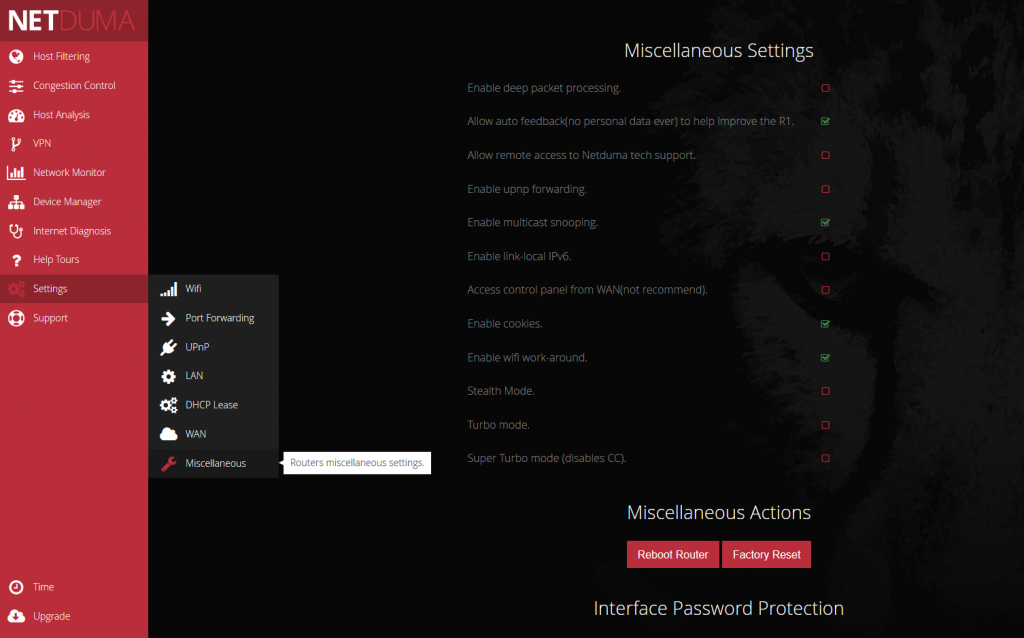Image resolution: width=1024 pixels, height=638 pixels.
Task: Click the Host Filtering globe icon
Action: [x=16, y=57]
